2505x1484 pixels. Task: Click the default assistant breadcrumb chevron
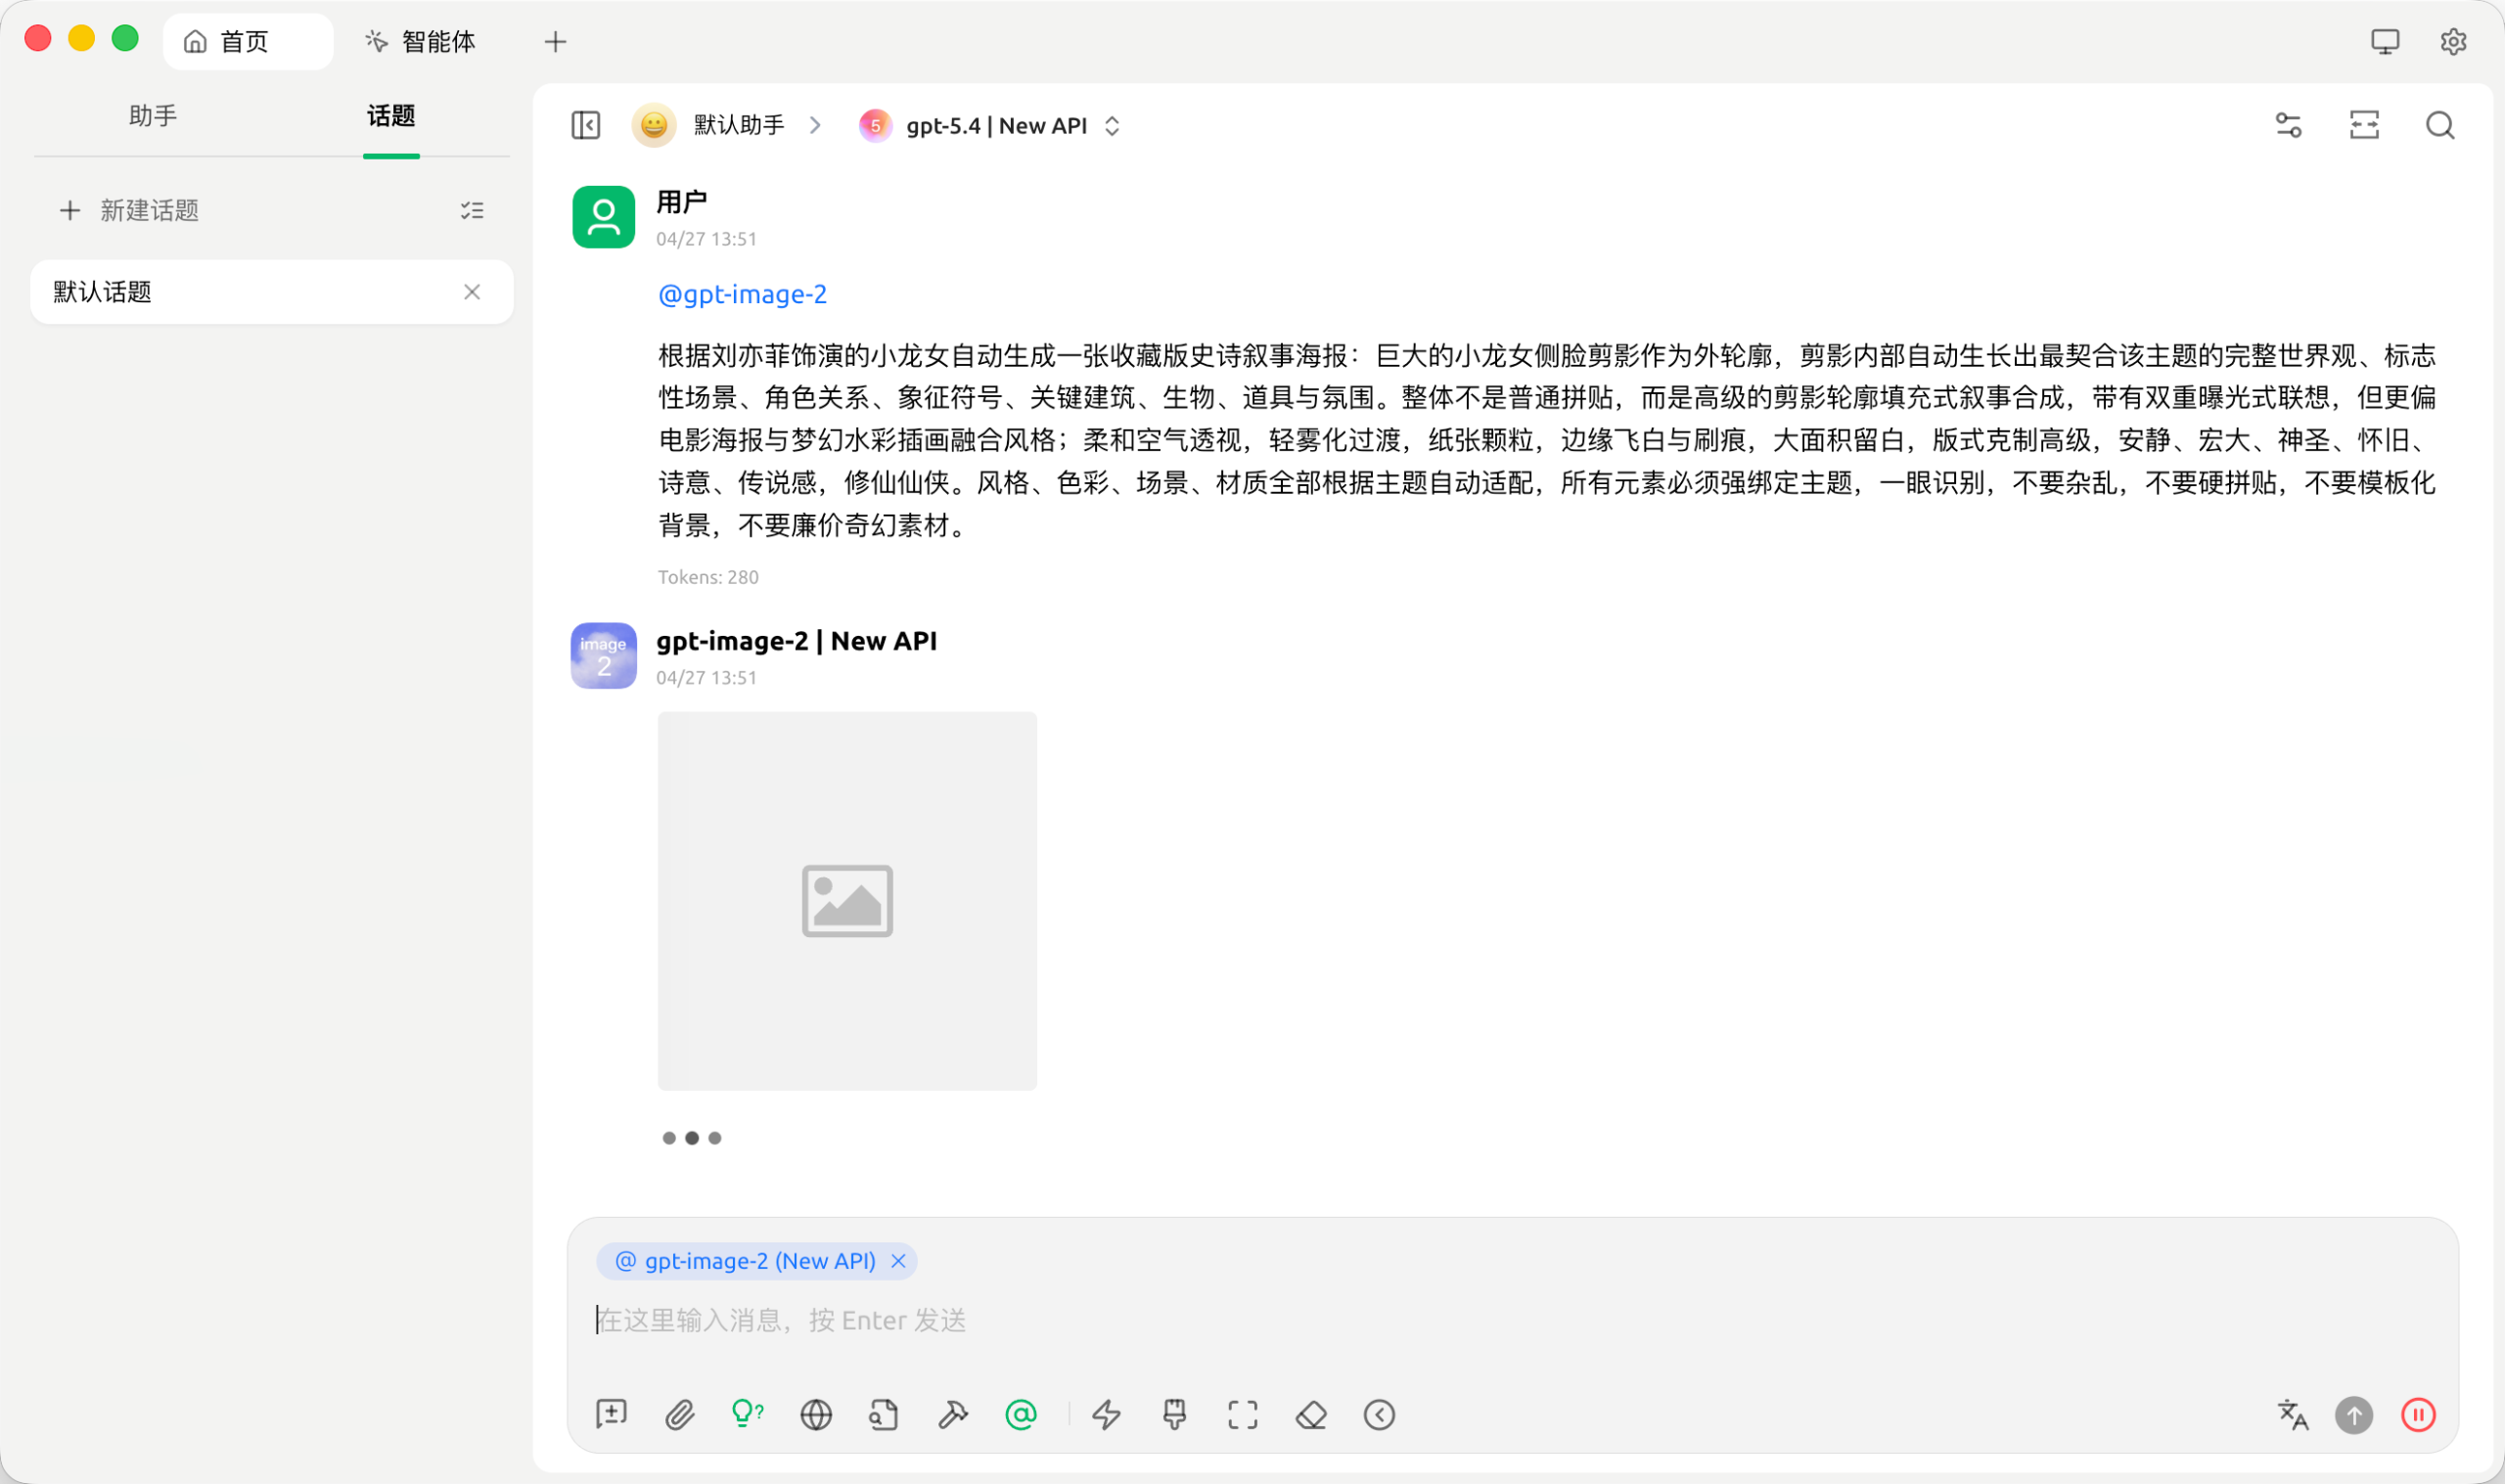tap(815, 125)
